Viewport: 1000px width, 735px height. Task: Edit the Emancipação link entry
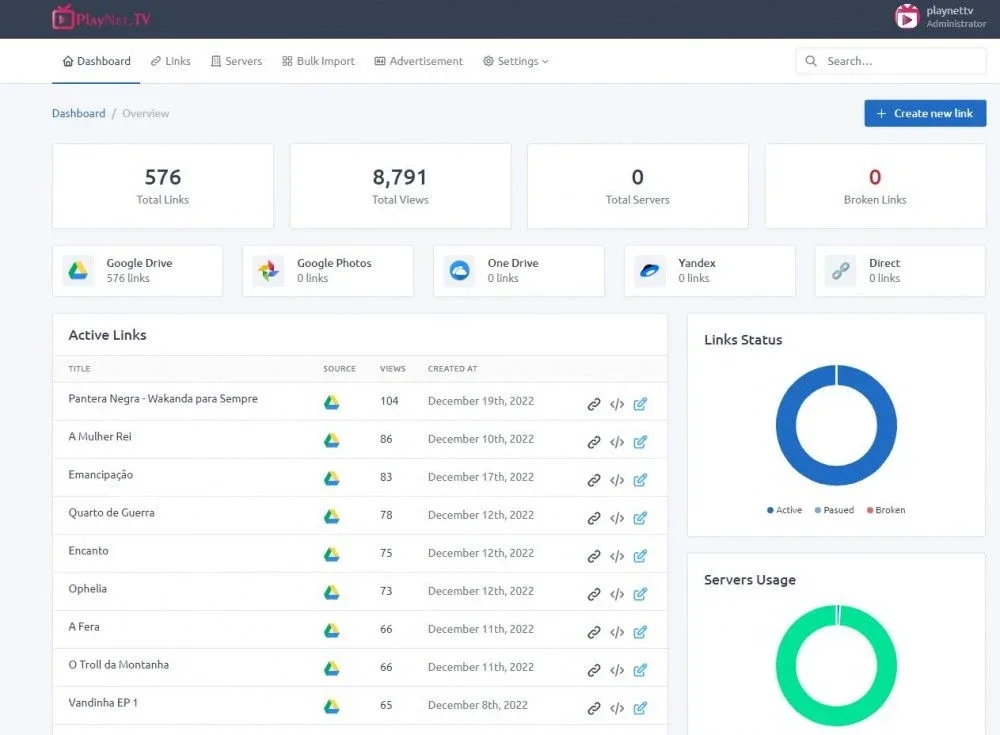point(640,480)
